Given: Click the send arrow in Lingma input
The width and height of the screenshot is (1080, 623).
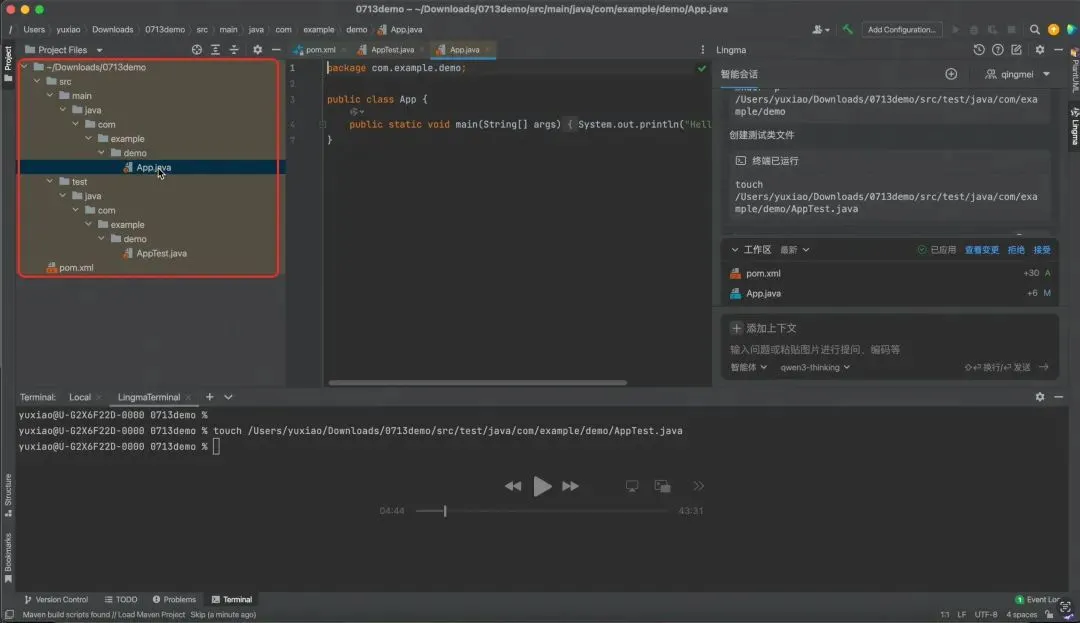Looking at the screenshot, I should 1043,367.
